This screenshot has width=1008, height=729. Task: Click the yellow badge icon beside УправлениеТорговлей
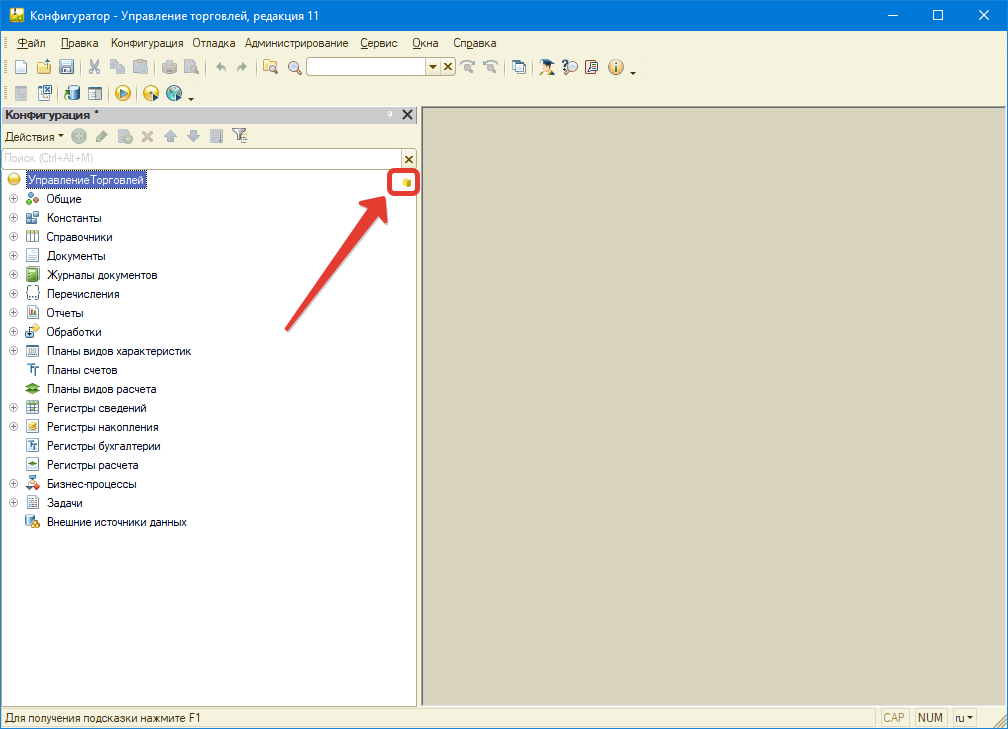[406, 182]
